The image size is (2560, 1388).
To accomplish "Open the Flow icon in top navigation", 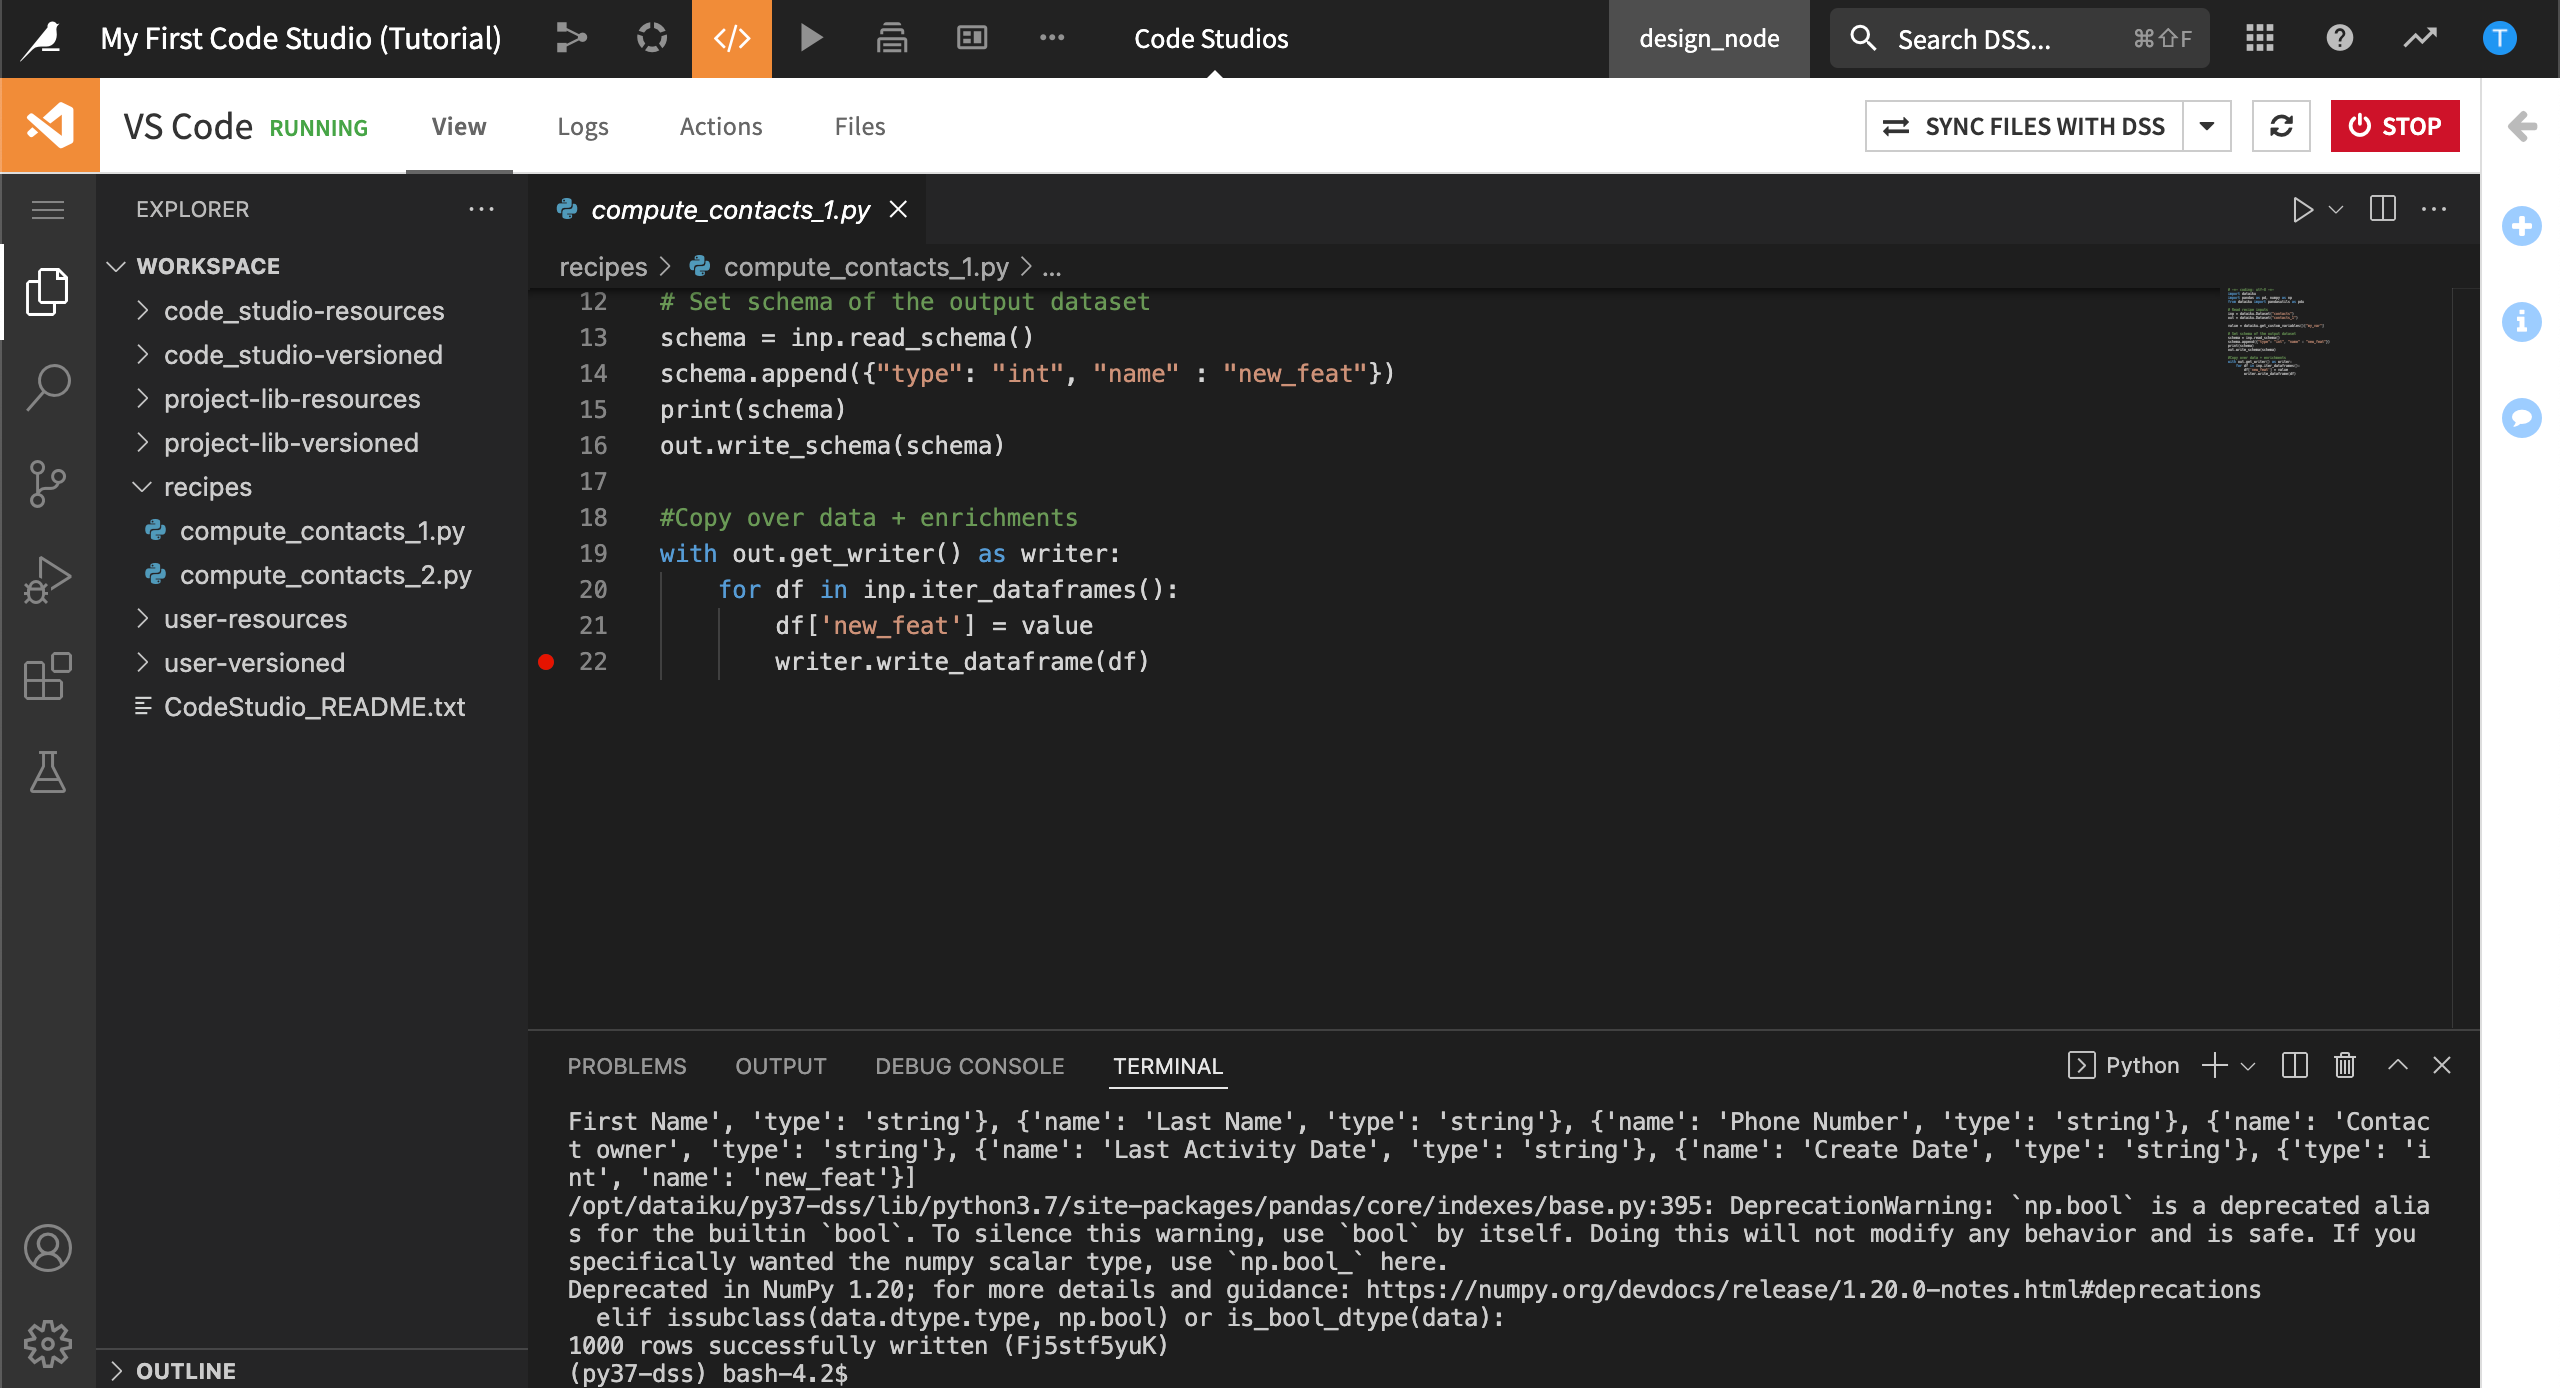I will [571, 38].
